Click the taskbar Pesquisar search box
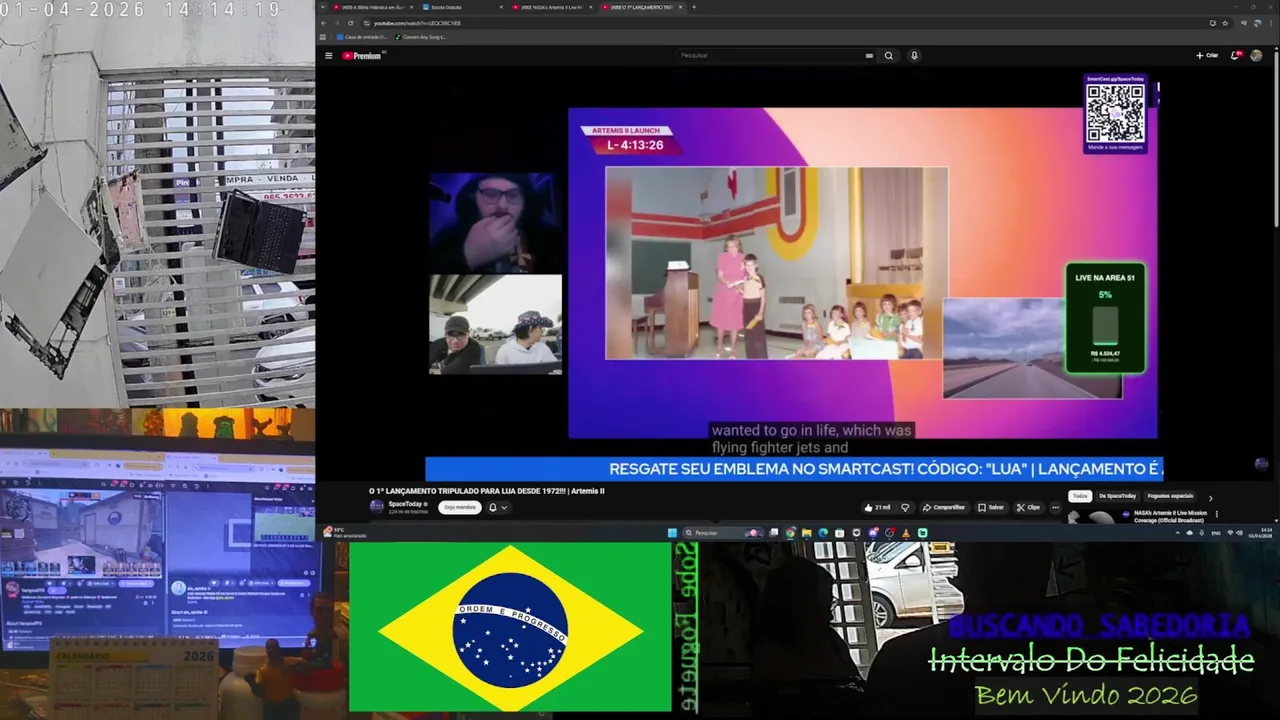 pos(722,533)
